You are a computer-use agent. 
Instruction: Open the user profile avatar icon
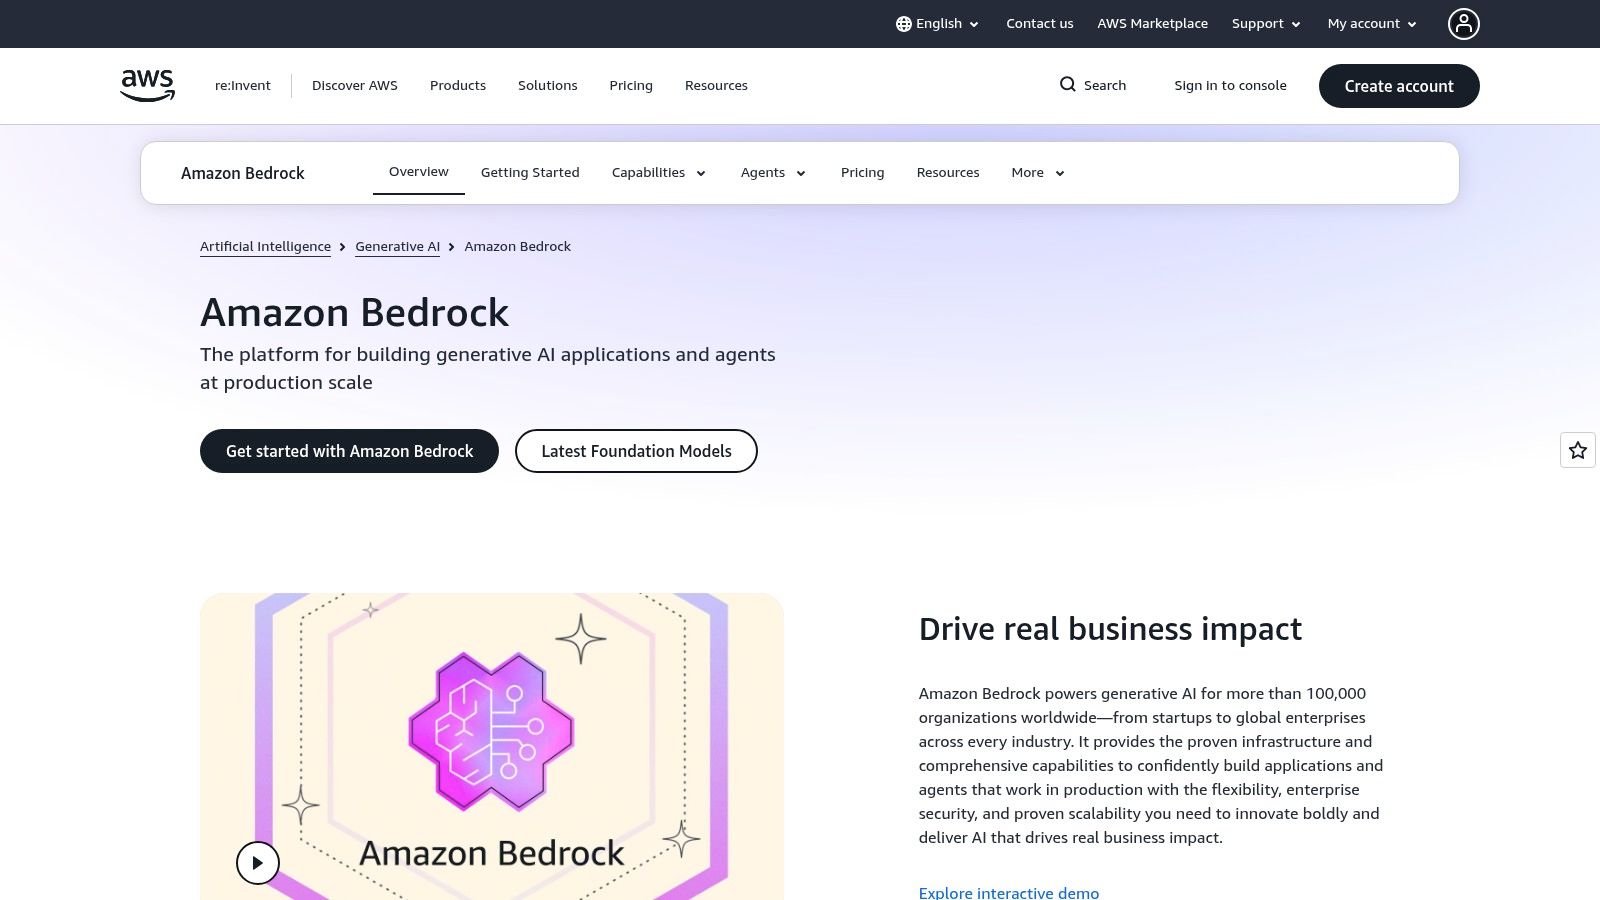pyautogui.click(x=1463, y=24)
